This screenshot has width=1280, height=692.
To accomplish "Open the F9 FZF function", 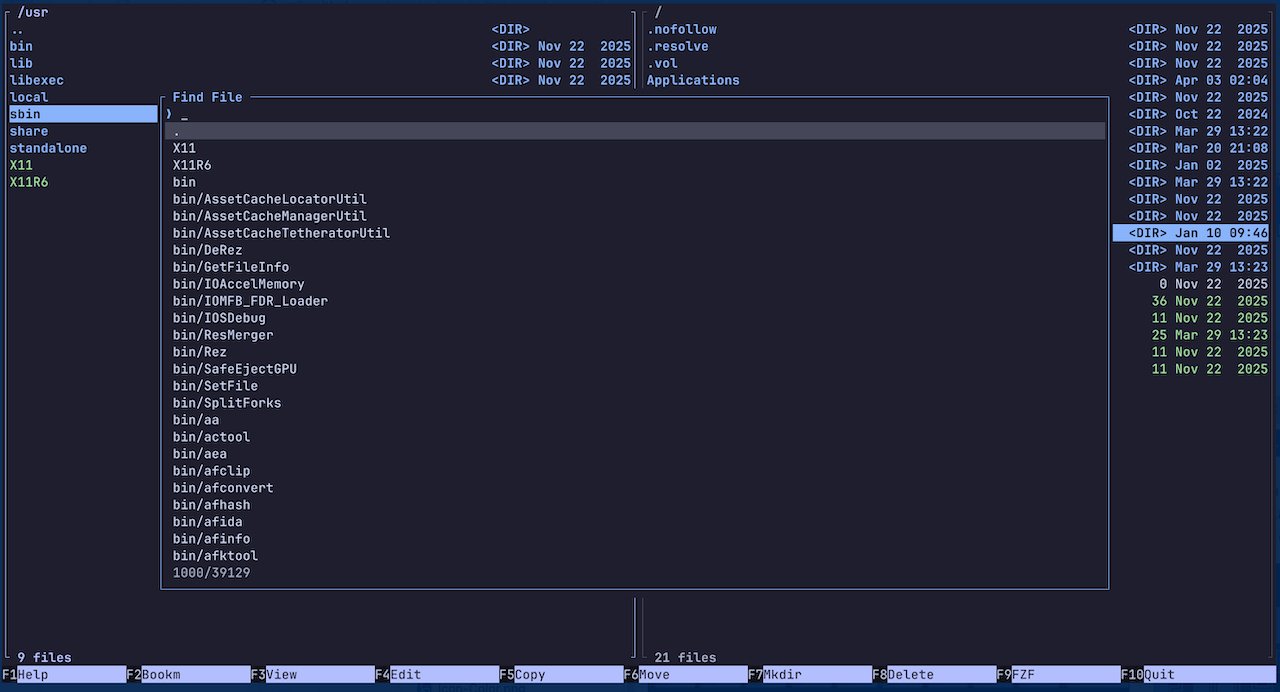I will pos(1059,674).
